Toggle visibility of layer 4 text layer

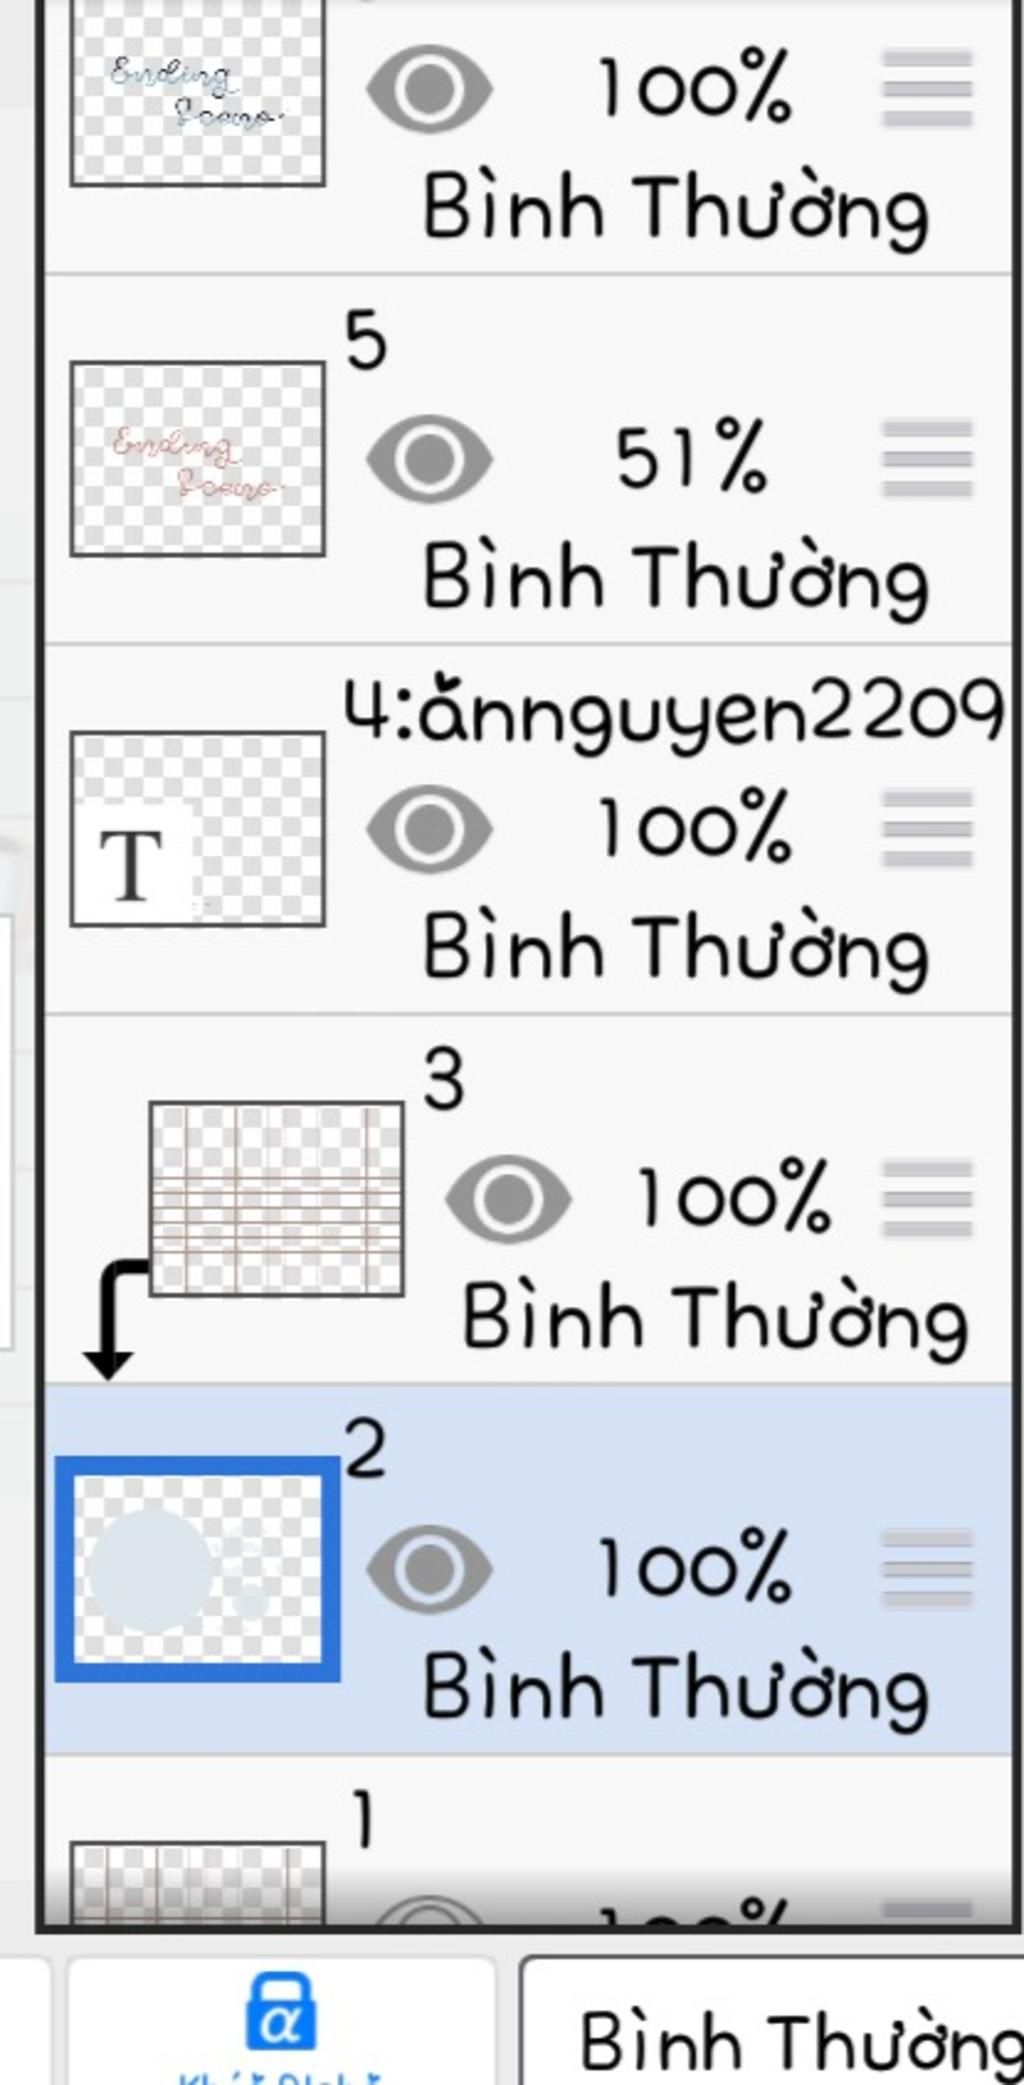coord(429,829)
